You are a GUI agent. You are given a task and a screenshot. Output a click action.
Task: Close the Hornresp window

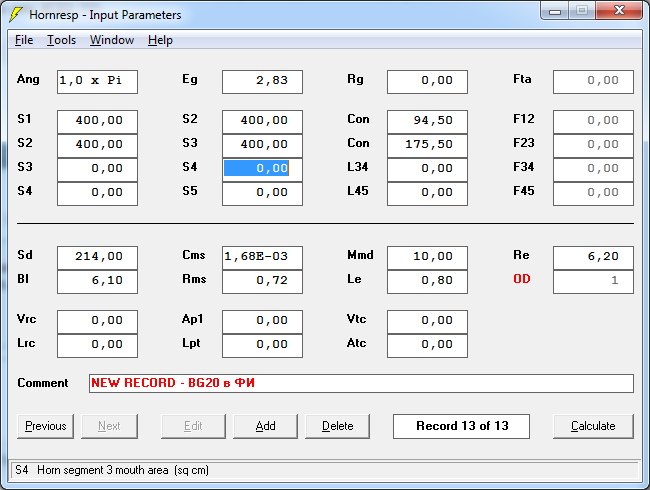(619, 10)
